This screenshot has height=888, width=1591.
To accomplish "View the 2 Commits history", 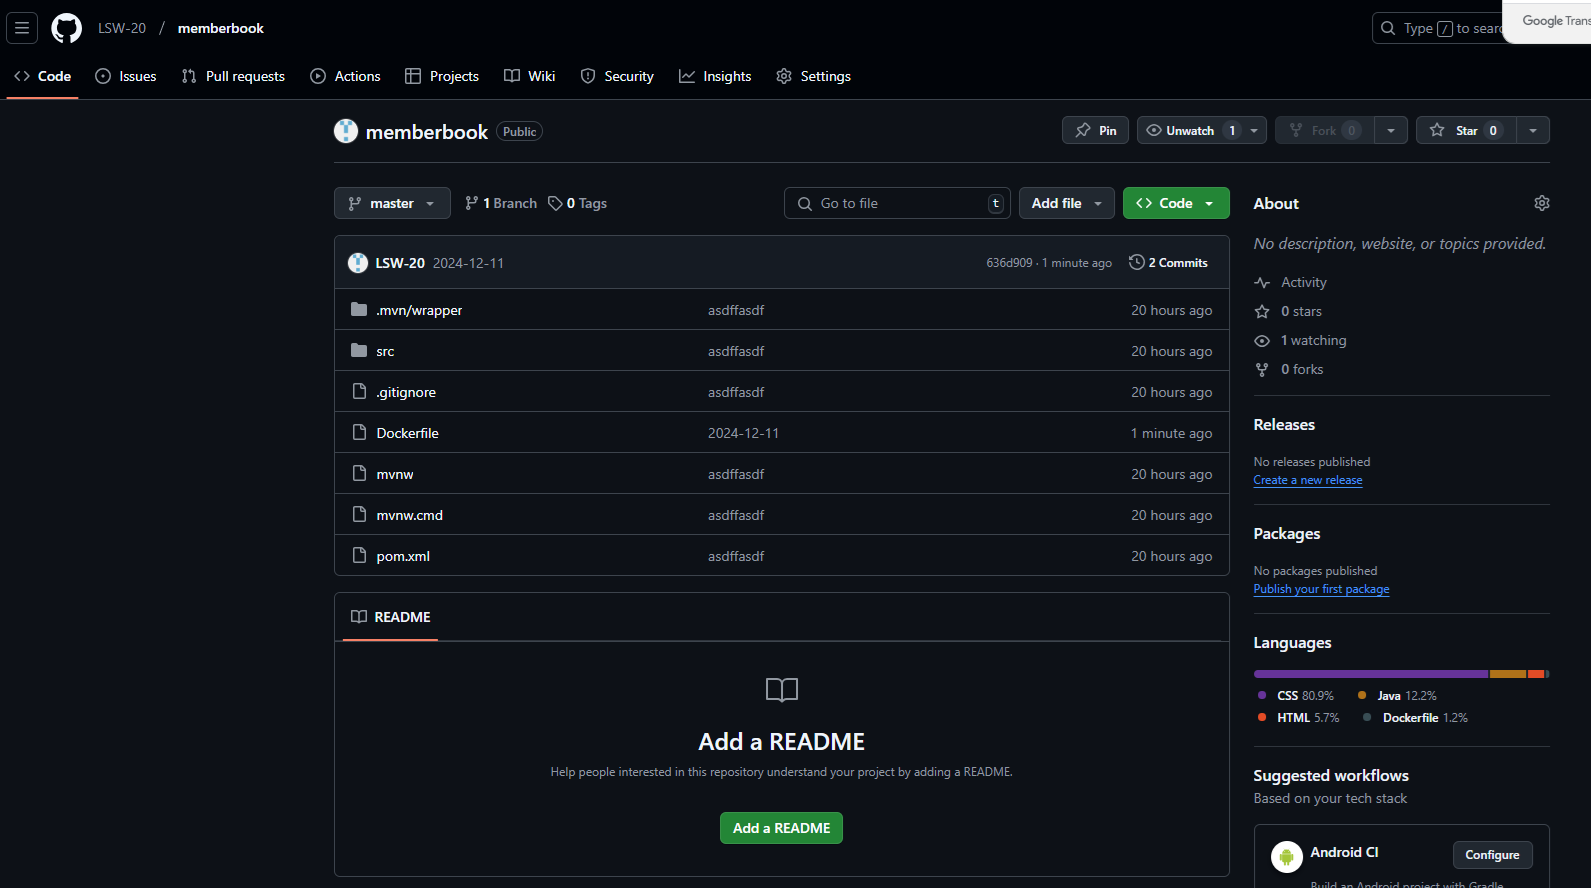I will click(x=1169, y=262).
